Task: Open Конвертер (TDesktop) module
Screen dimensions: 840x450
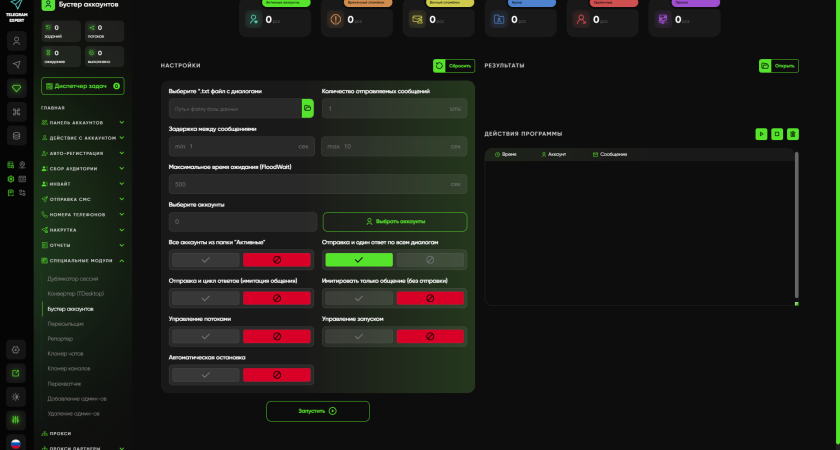Action: [x=76, y=294]
